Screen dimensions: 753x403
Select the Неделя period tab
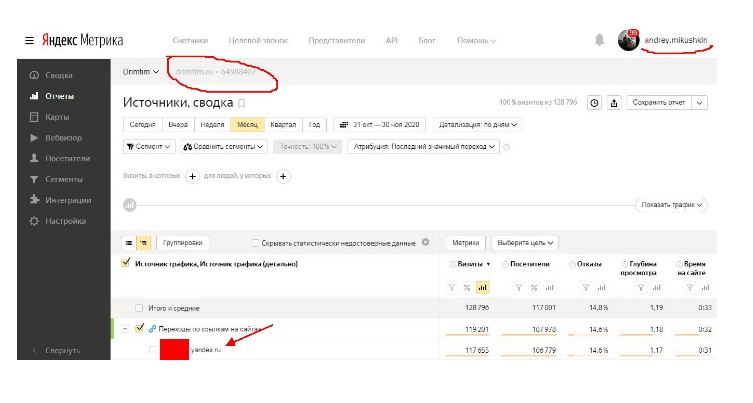point(212,124)
